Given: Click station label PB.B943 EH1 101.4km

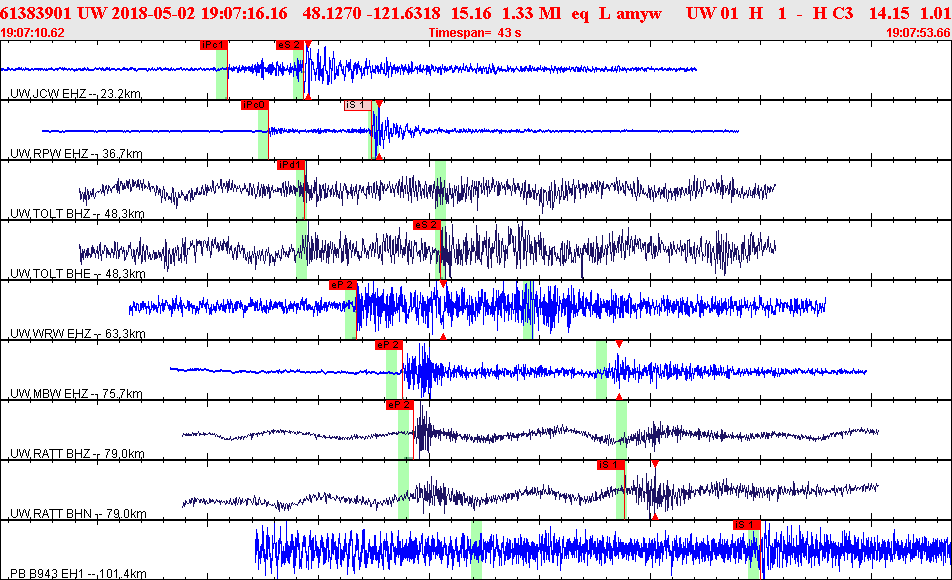Looking at the screenshot, I should tap(78, 574).
